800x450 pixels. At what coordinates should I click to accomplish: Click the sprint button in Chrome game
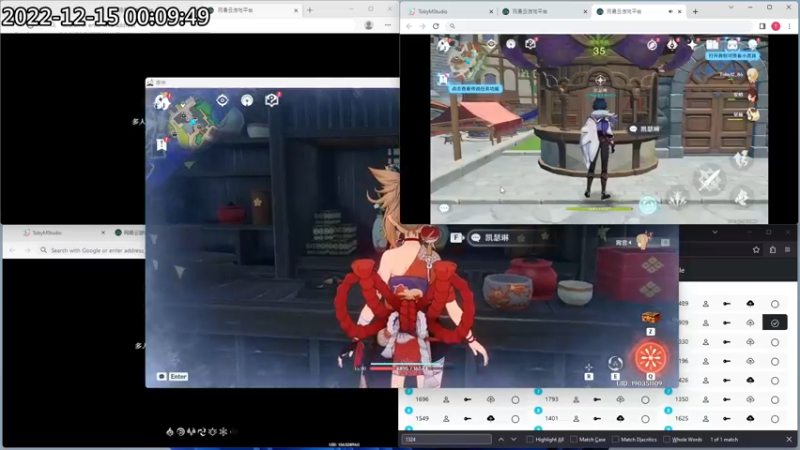coord(742,197)
